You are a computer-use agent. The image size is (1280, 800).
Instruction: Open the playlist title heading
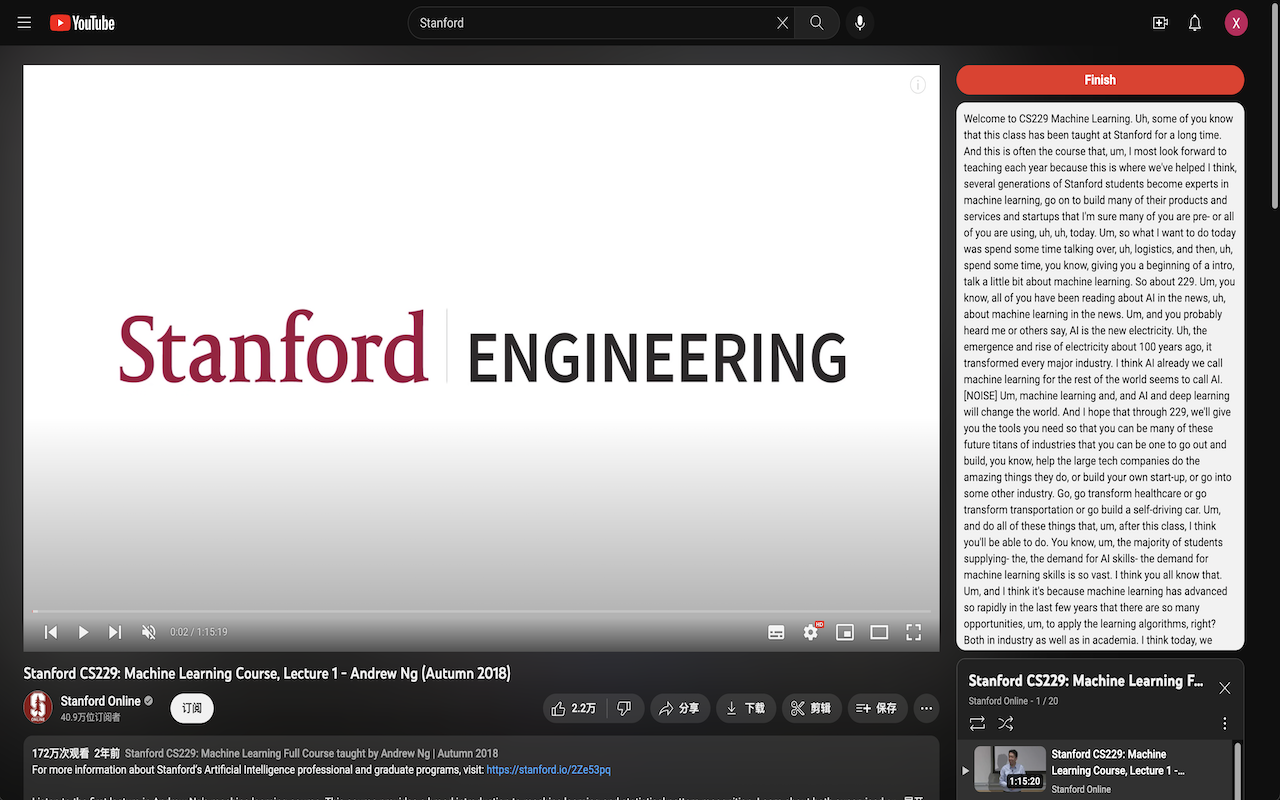tap(1086, 681)
